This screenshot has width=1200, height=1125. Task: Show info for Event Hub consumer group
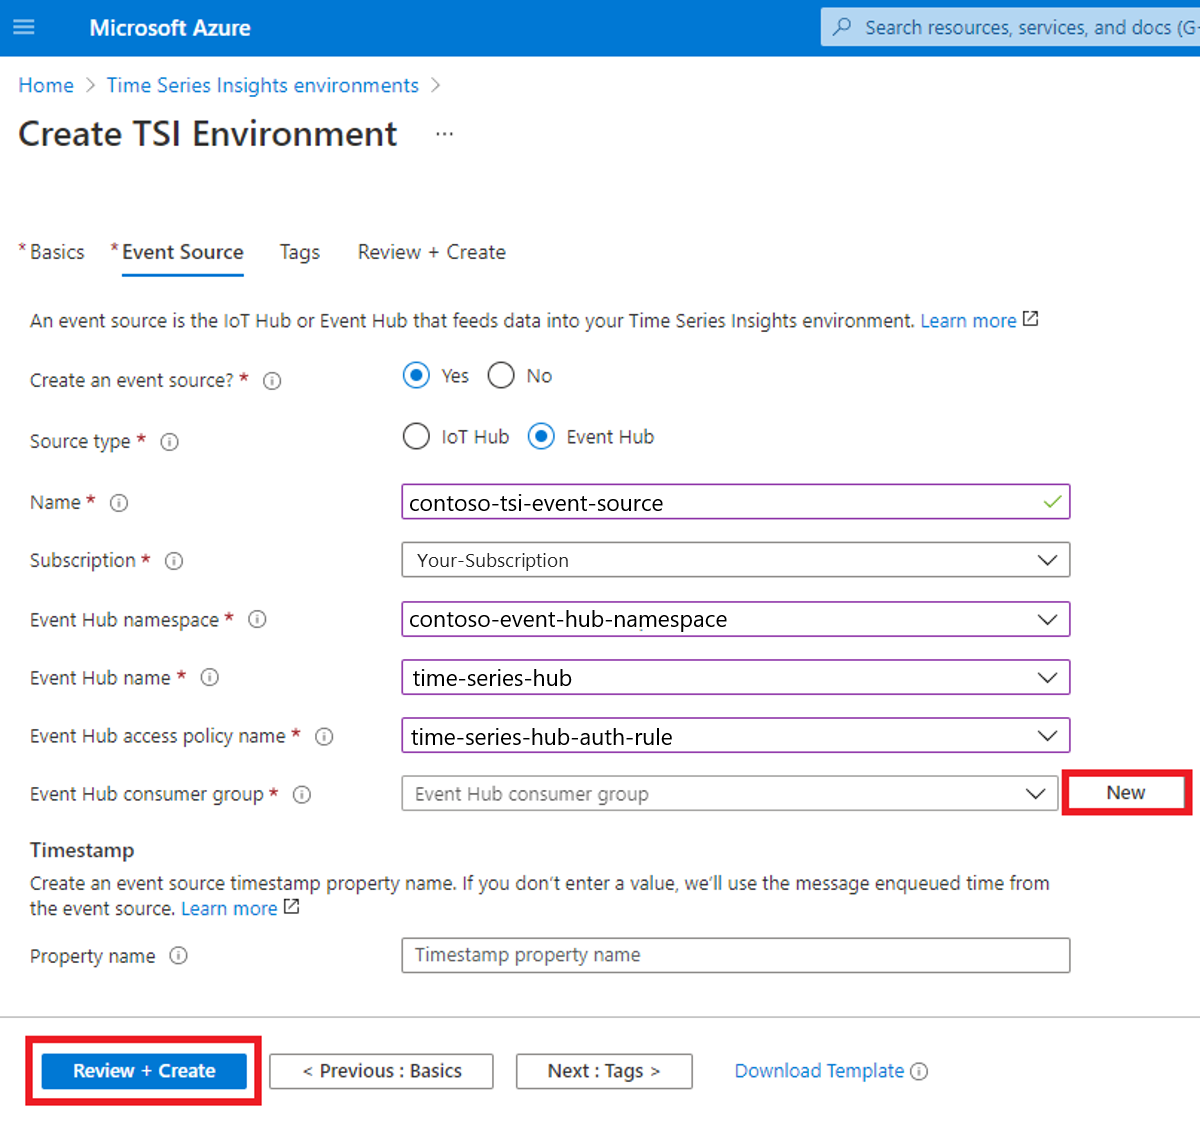click(302, 795)
